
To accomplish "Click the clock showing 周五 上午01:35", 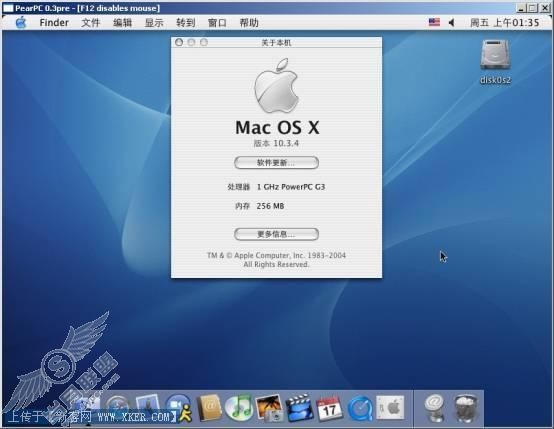I will pyautogui.click(x=505, y=23).
